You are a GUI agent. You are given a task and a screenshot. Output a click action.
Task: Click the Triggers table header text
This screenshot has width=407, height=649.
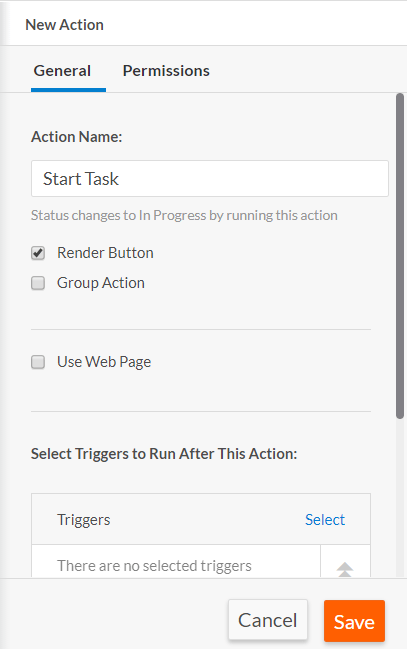pyautogui.click(x=84, y=520)
